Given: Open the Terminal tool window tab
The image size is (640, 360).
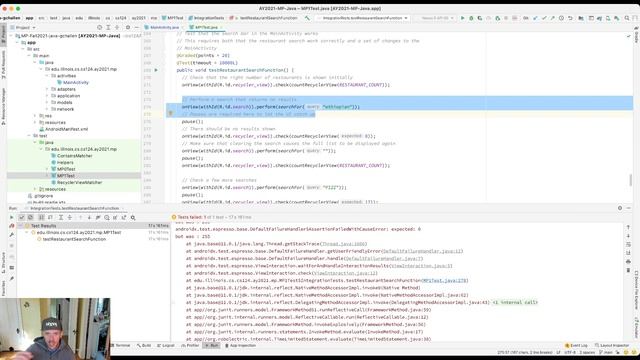Looking at the screenshot, I should (x=120, y=345).
